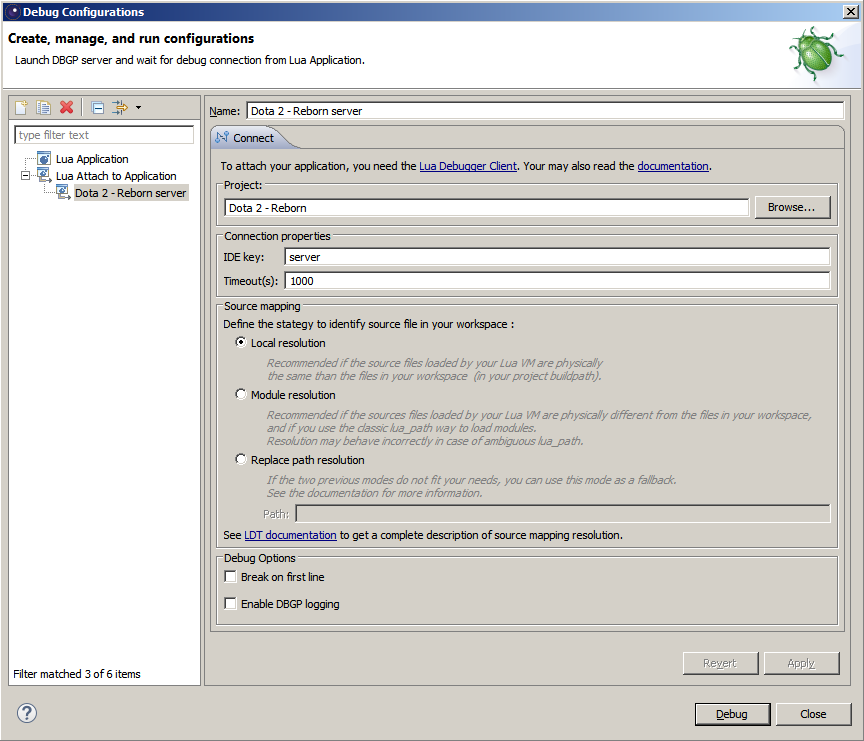
Task: Click the green bug debug banner image
Action: click(816, 56)
